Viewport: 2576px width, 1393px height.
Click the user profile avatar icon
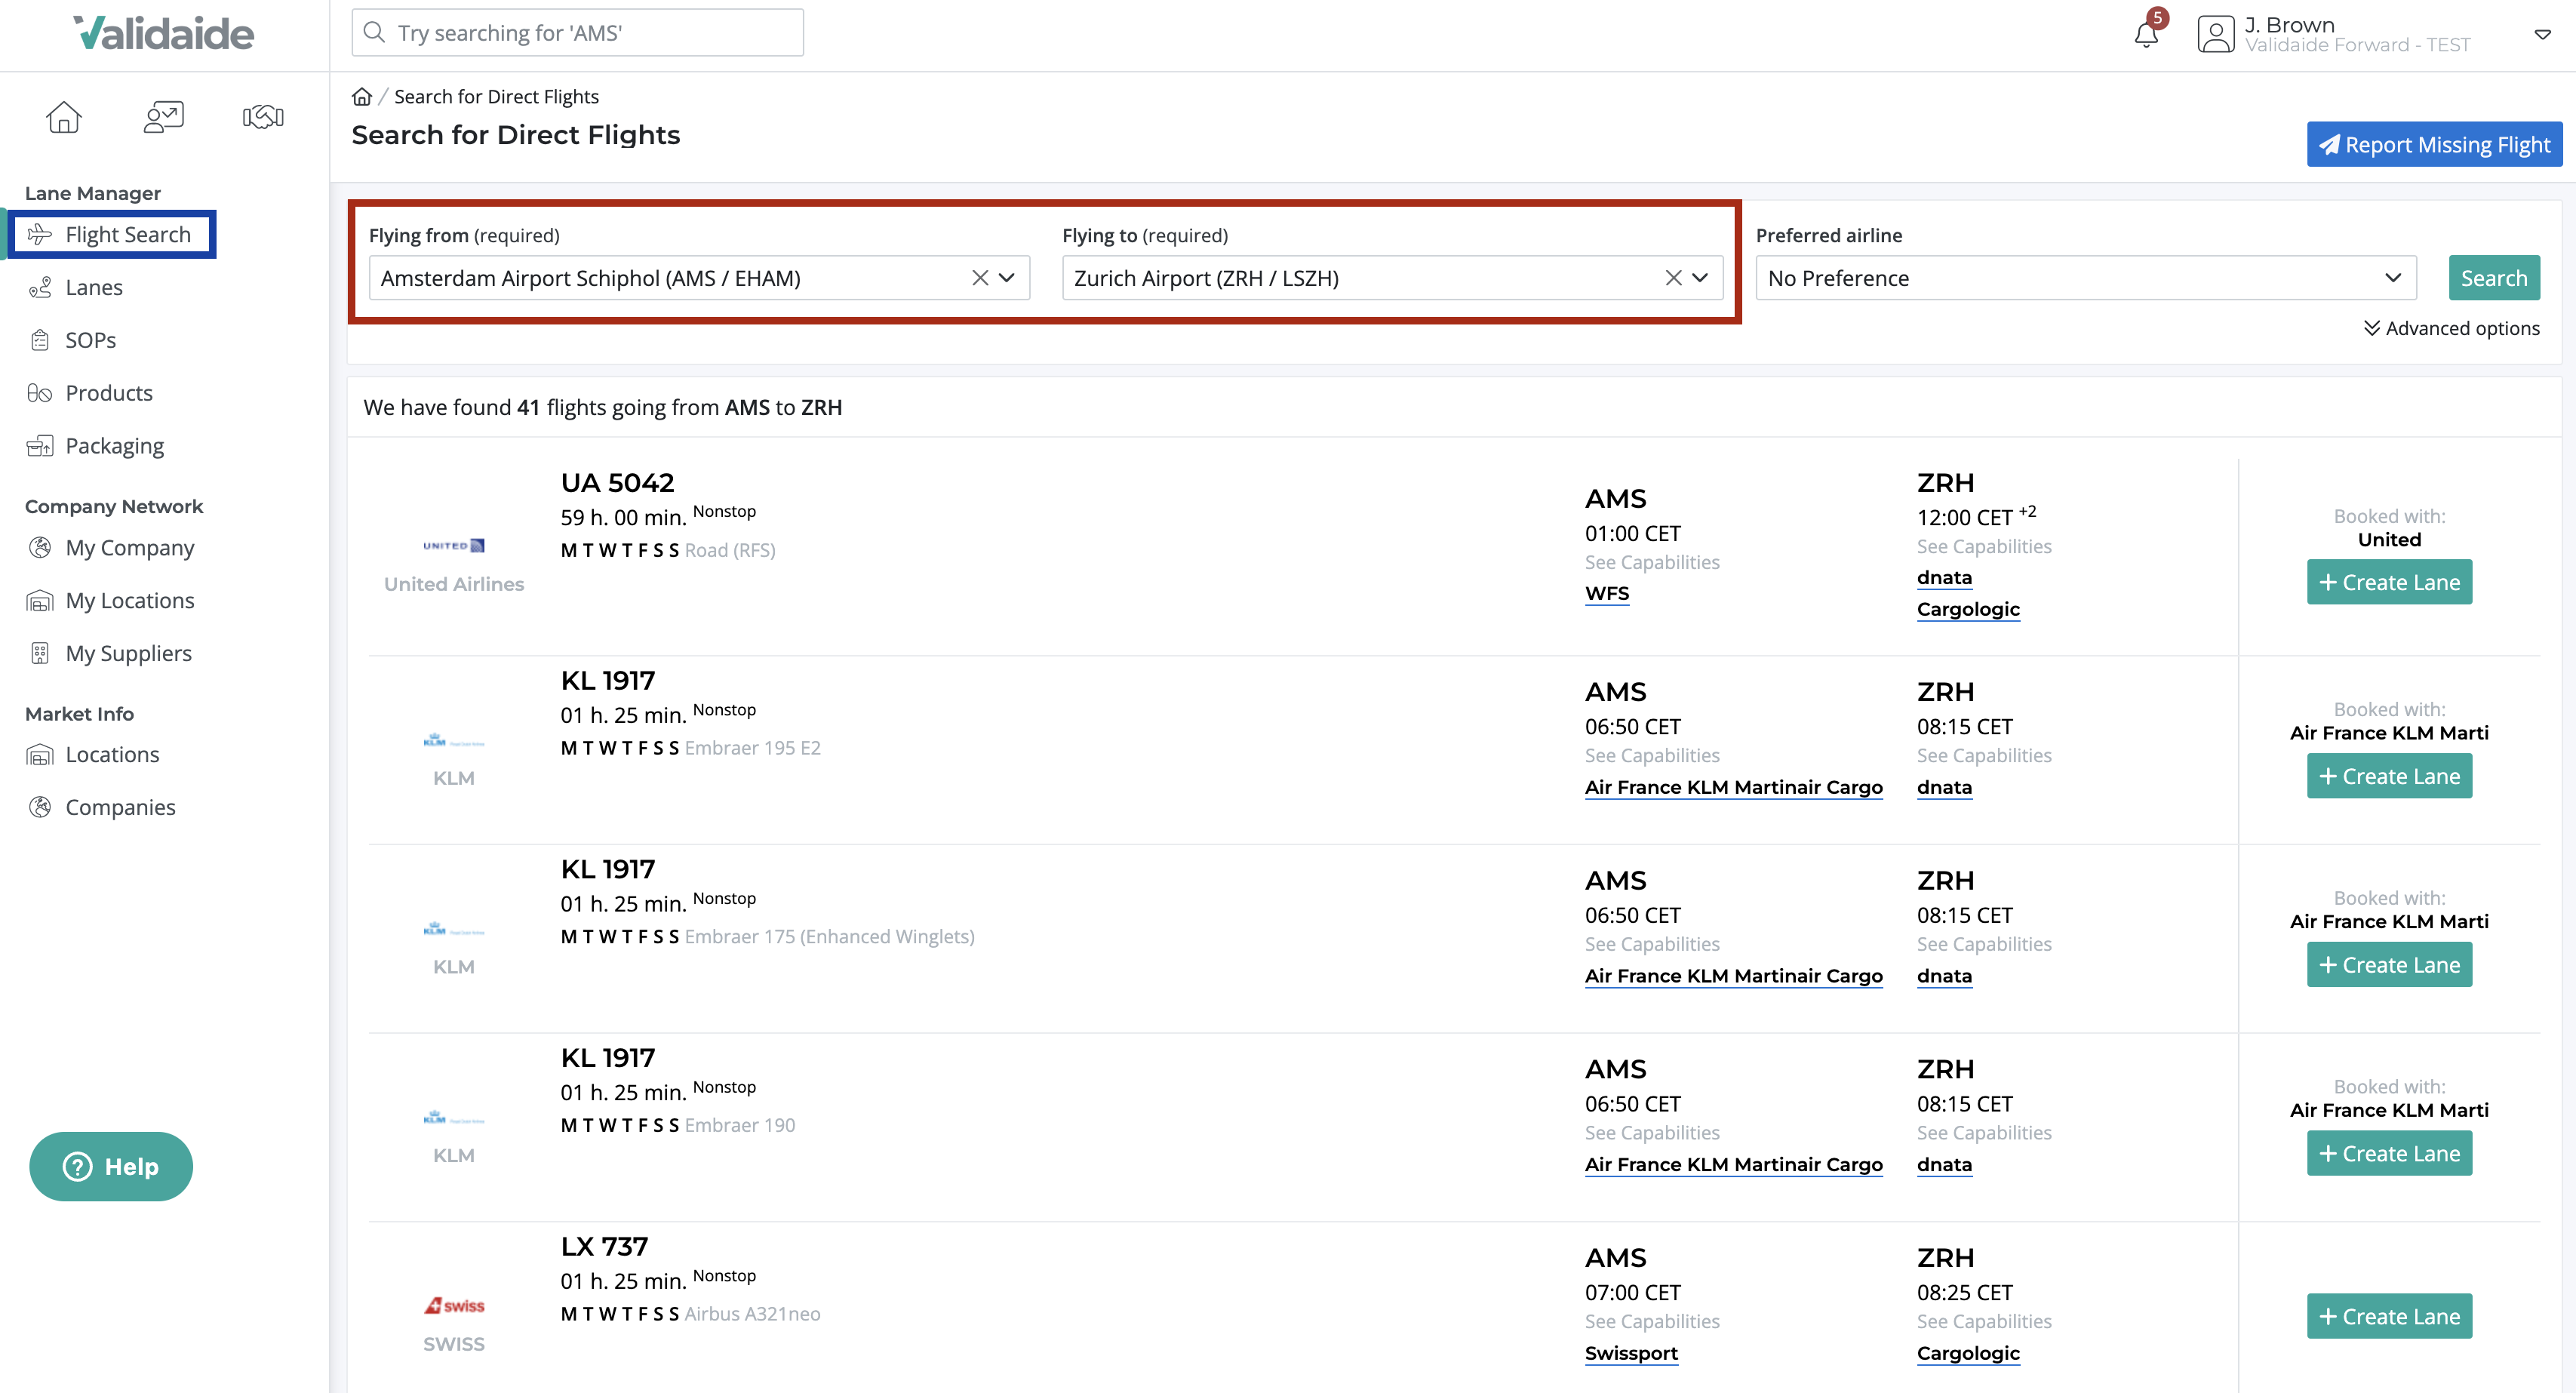(2215, 34)
